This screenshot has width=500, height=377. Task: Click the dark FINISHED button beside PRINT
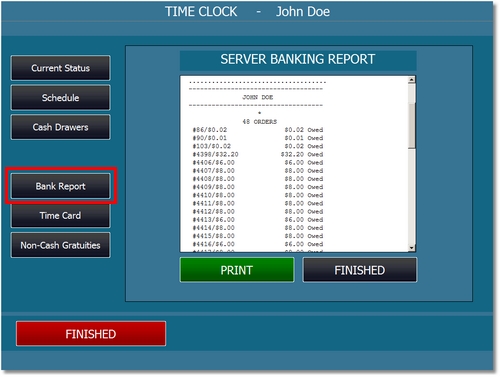pos(360,270)
